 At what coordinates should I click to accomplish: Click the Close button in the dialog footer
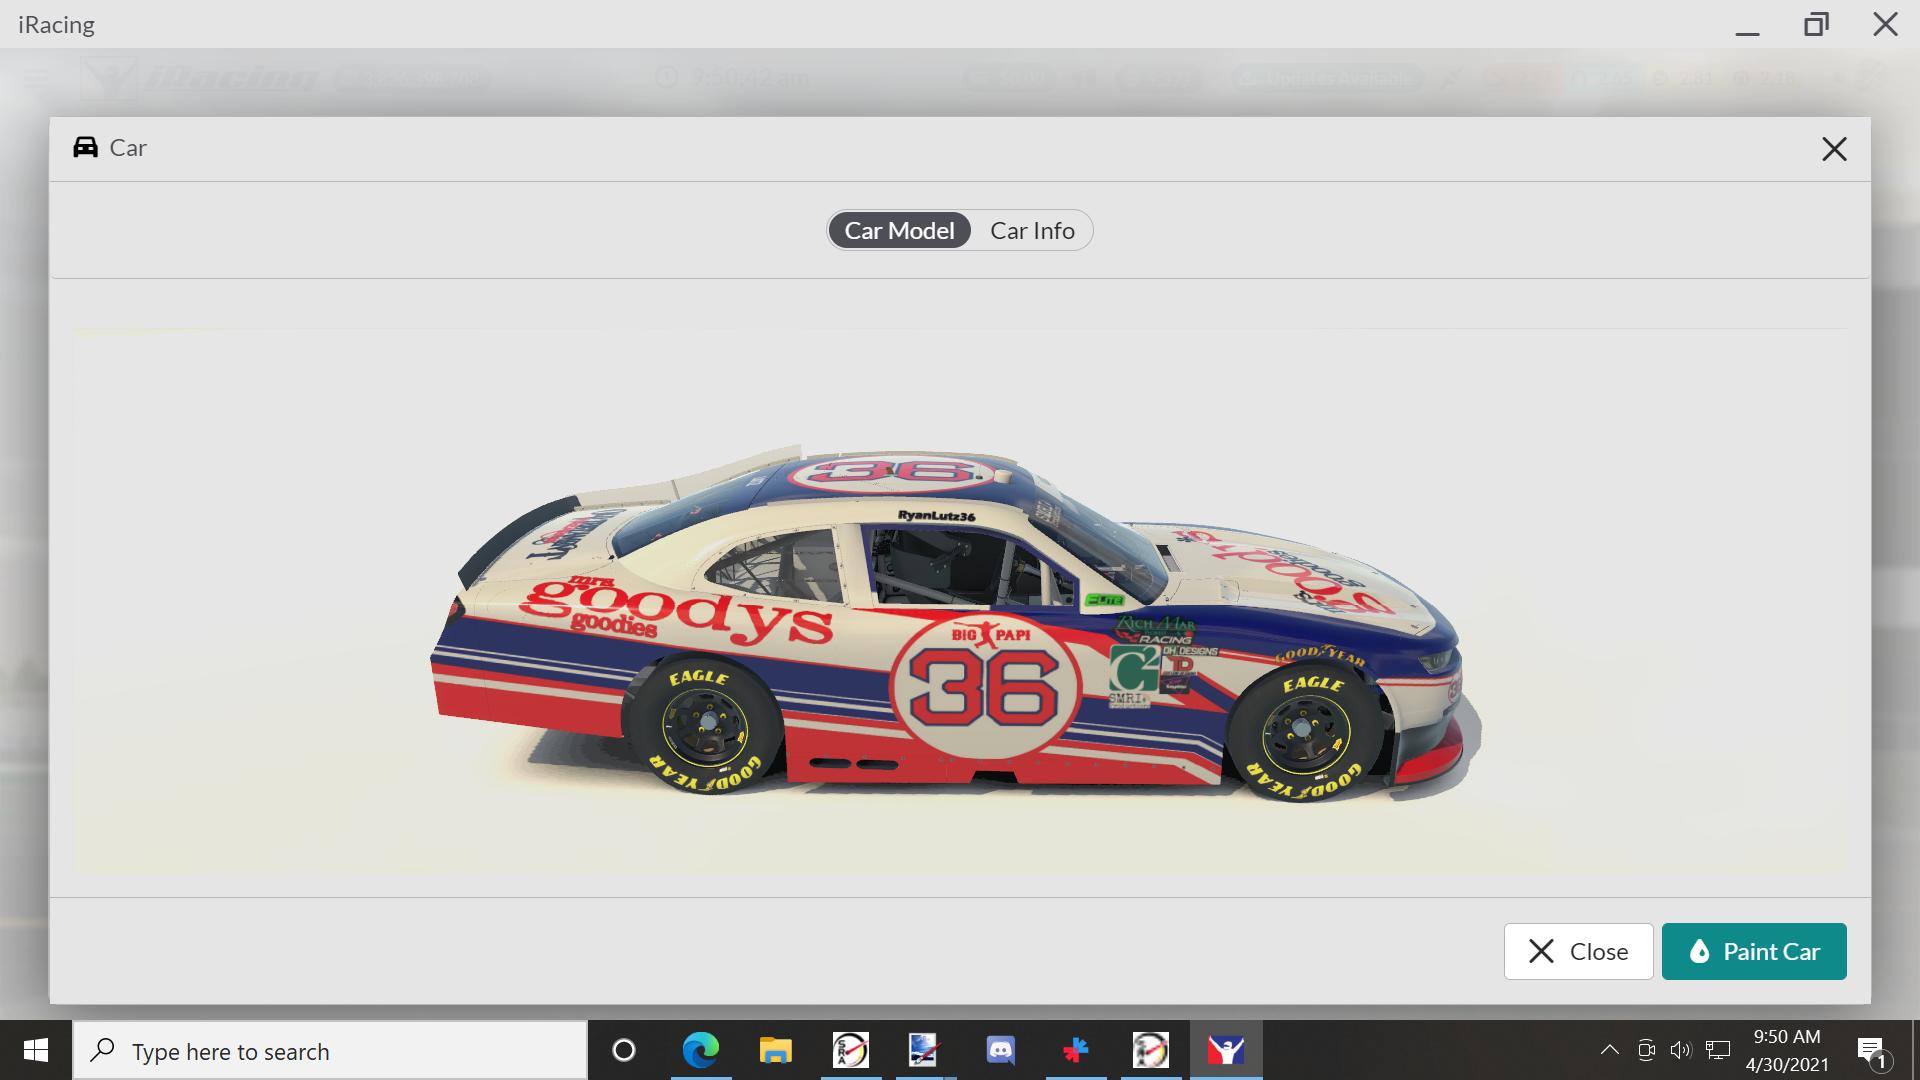tap(1578, 951)
